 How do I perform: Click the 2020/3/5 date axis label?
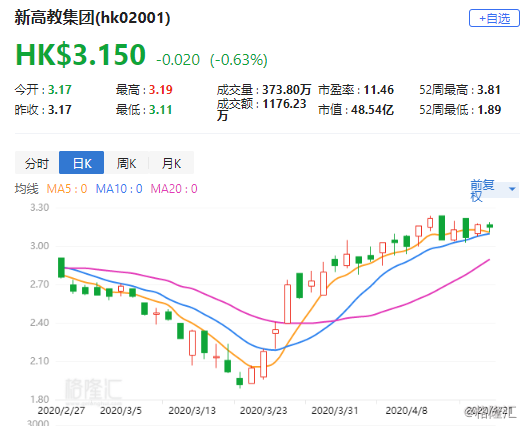[121, 410]
